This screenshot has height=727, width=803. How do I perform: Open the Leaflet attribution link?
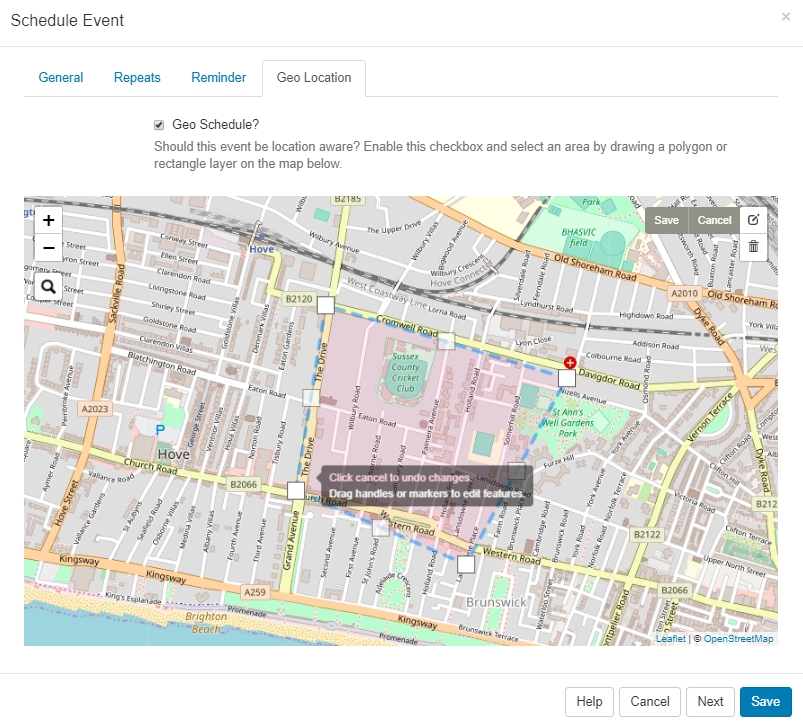click(670, 639)
